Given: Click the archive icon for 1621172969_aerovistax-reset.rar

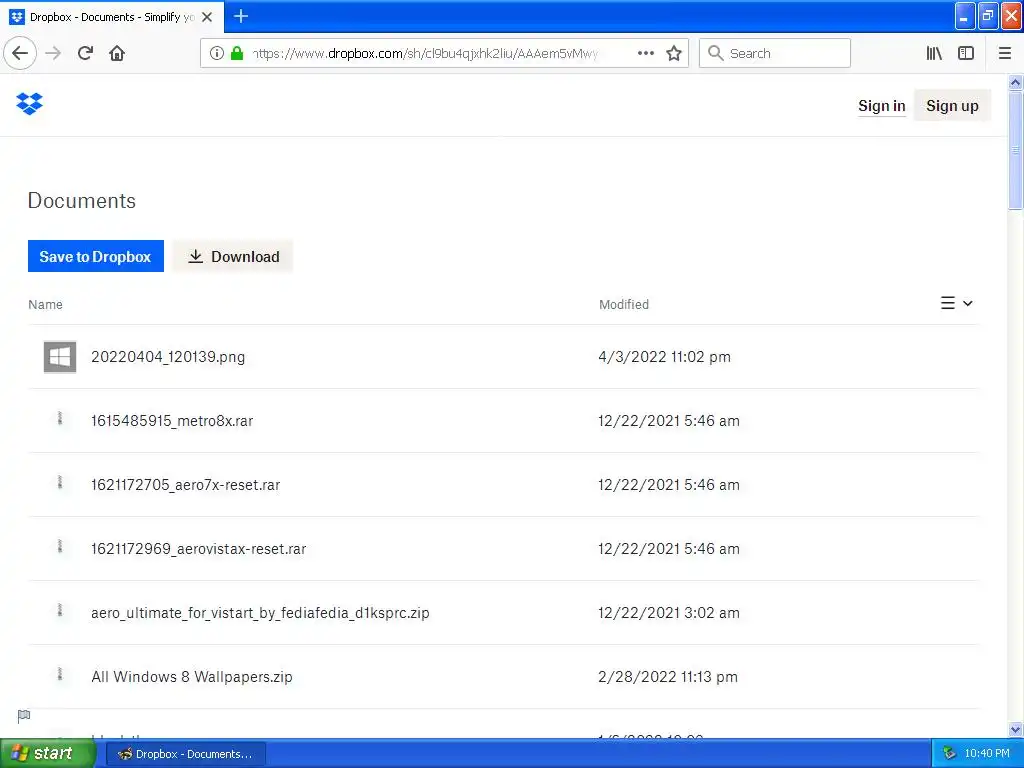Looking at the screenshot, I should [x=59, y=547].
